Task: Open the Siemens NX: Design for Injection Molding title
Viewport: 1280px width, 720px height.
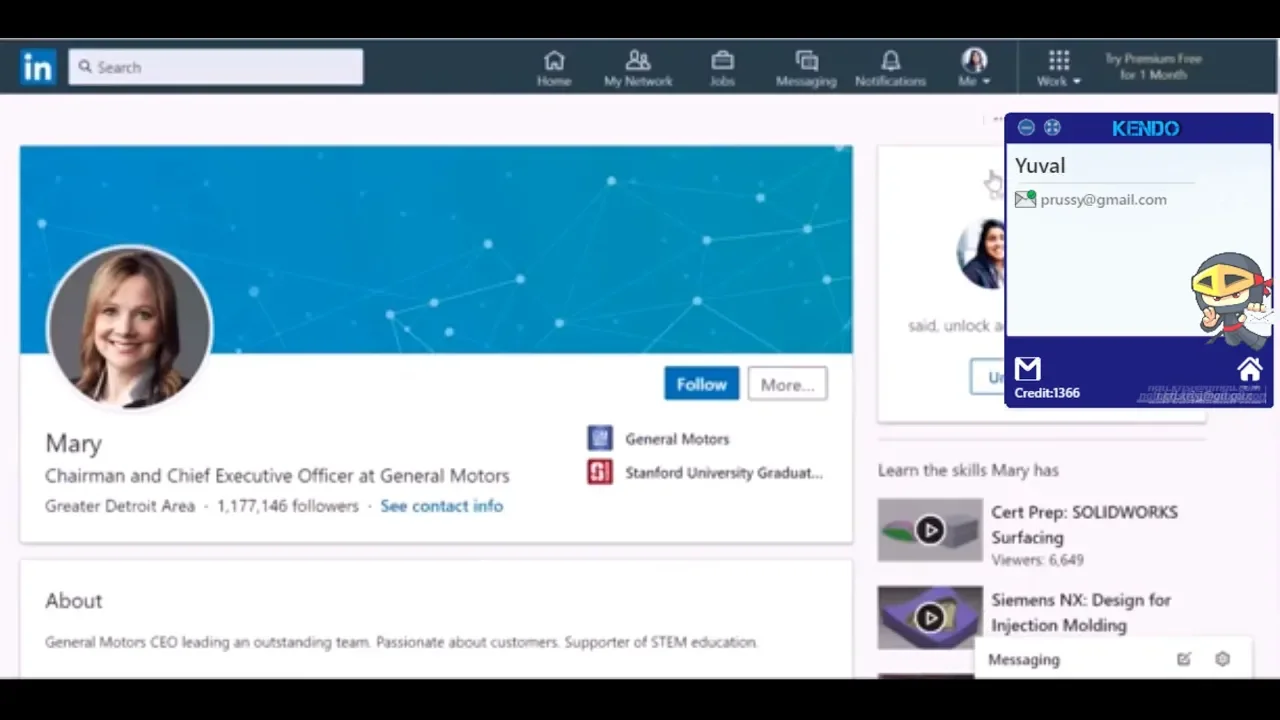Action: (x=1081, y=612)
